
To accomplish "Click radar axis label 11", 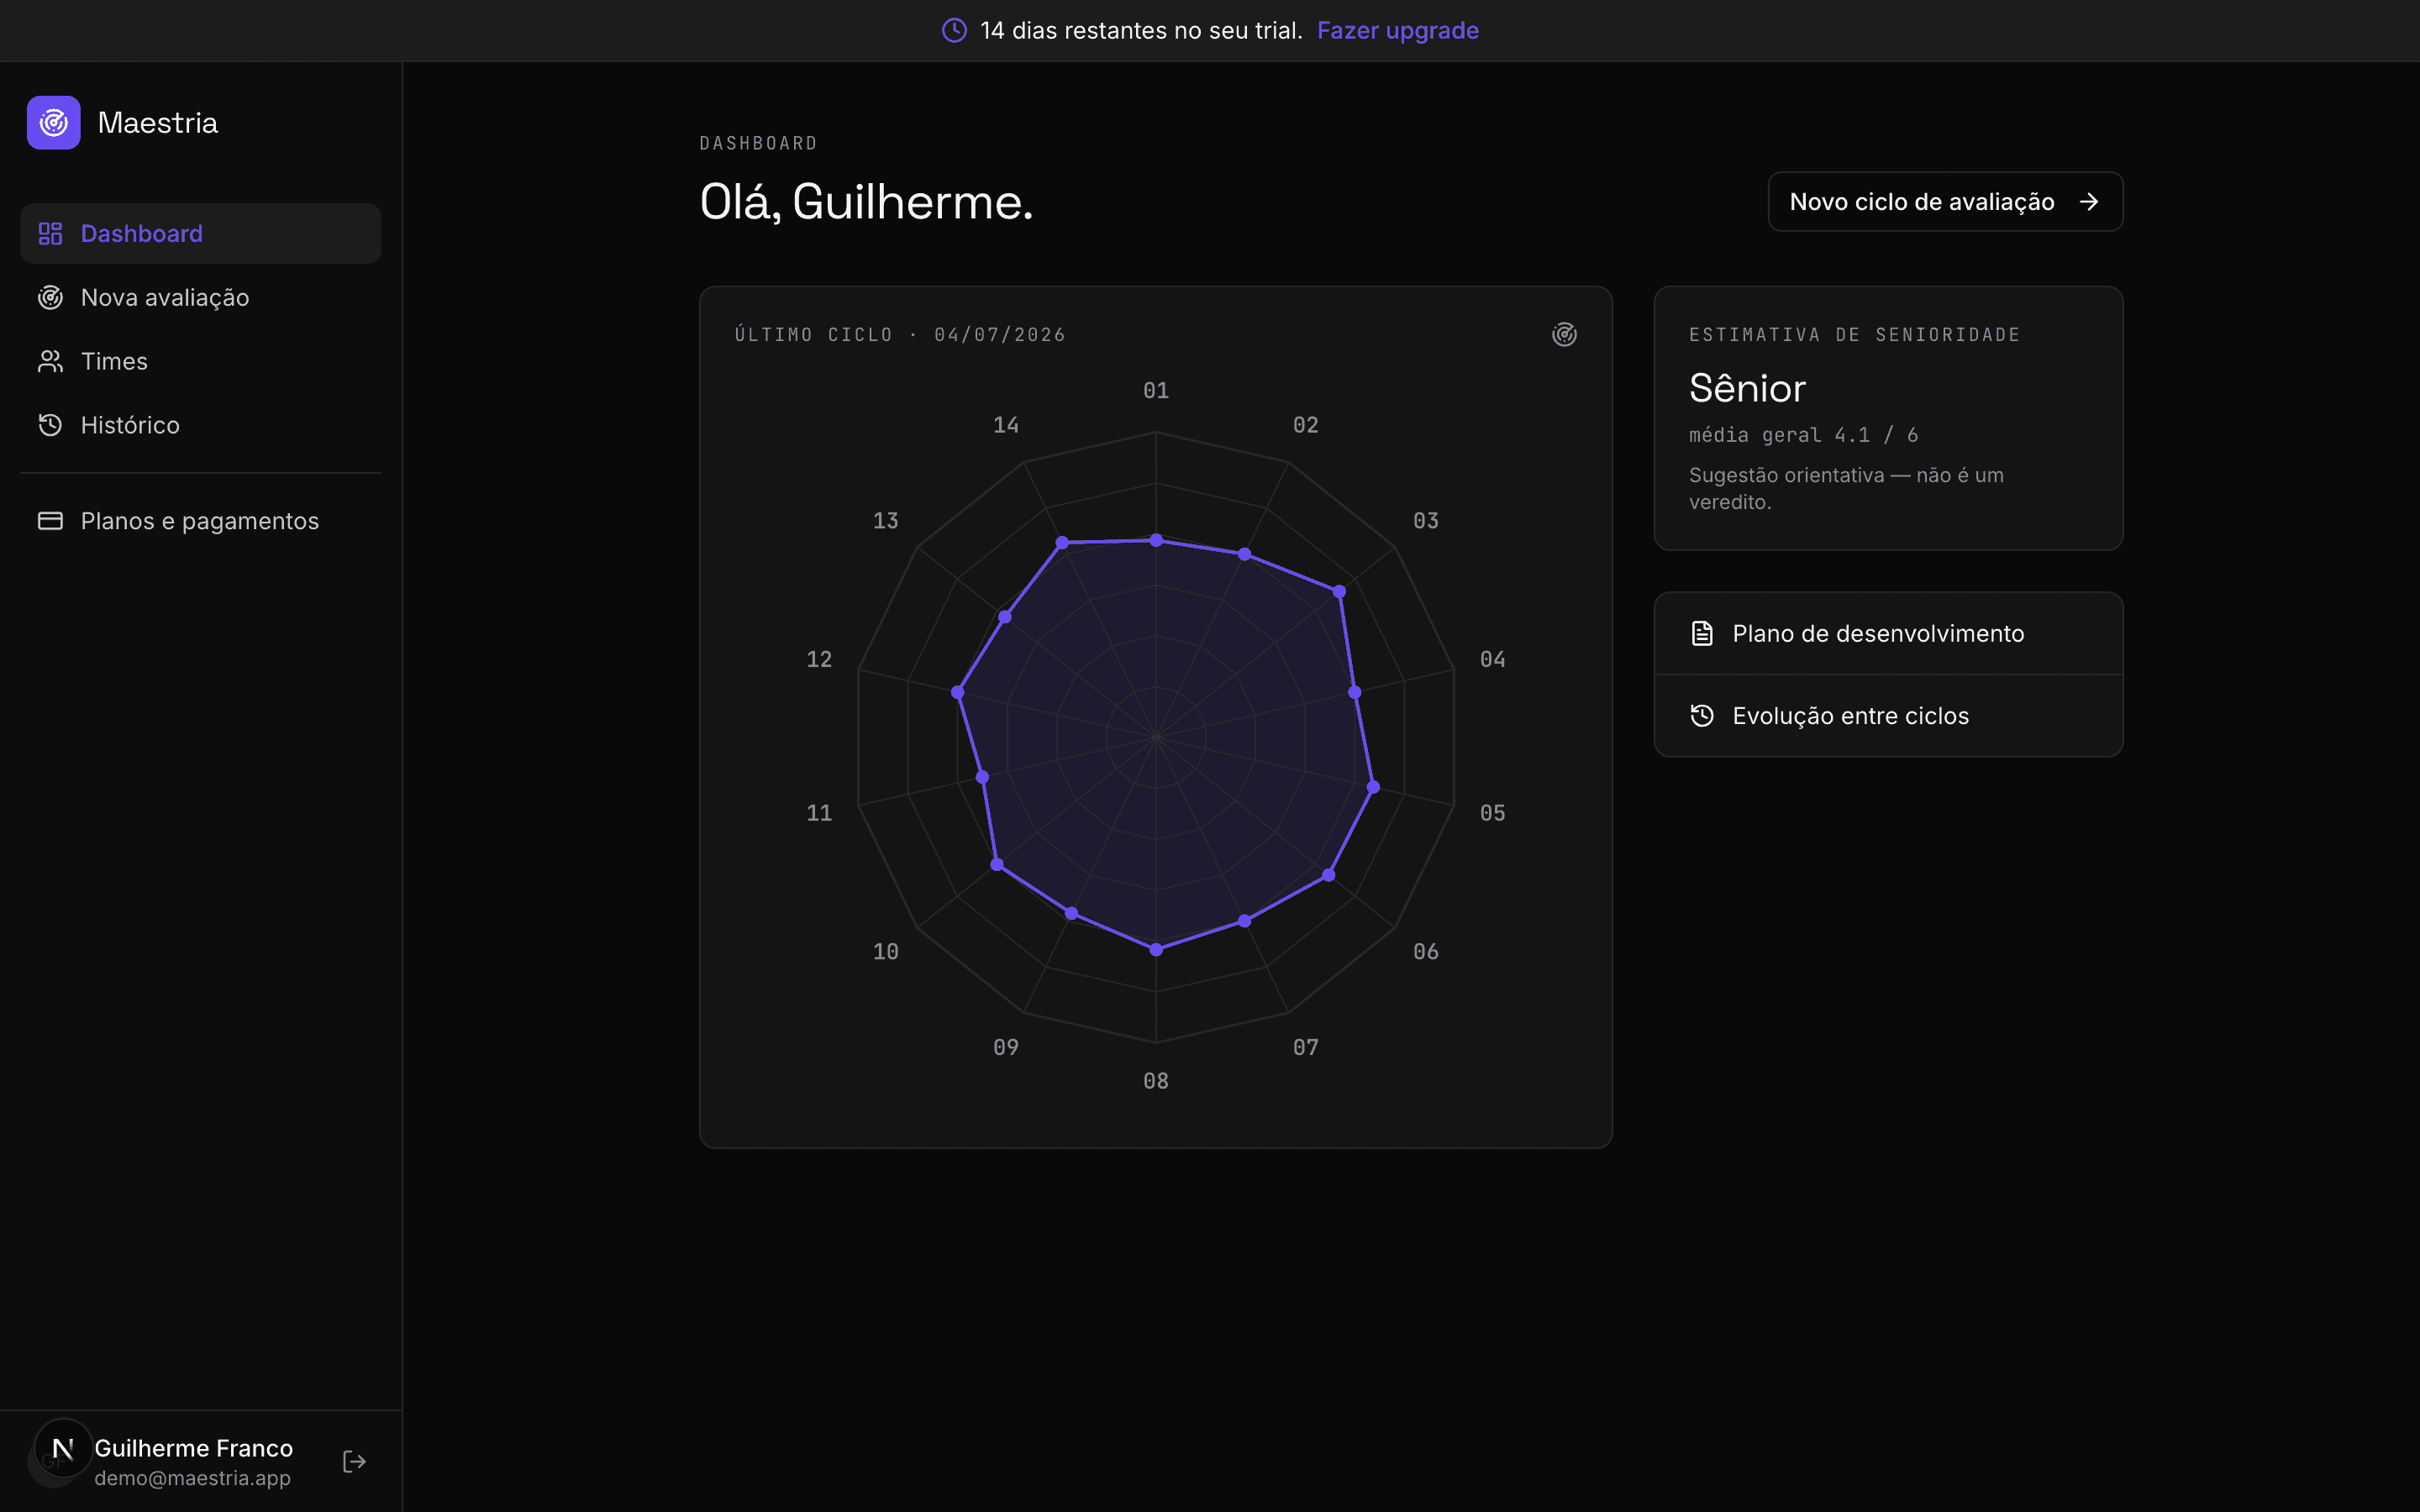I will point(819,813).
